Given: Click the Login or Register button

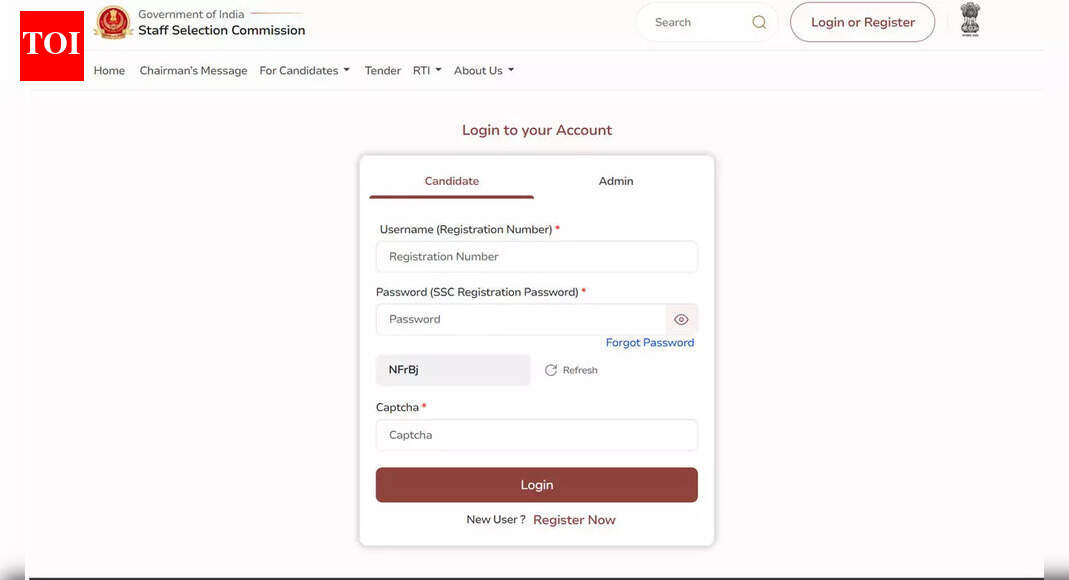Looking at the screenshot, I should [x=862, y=22].
